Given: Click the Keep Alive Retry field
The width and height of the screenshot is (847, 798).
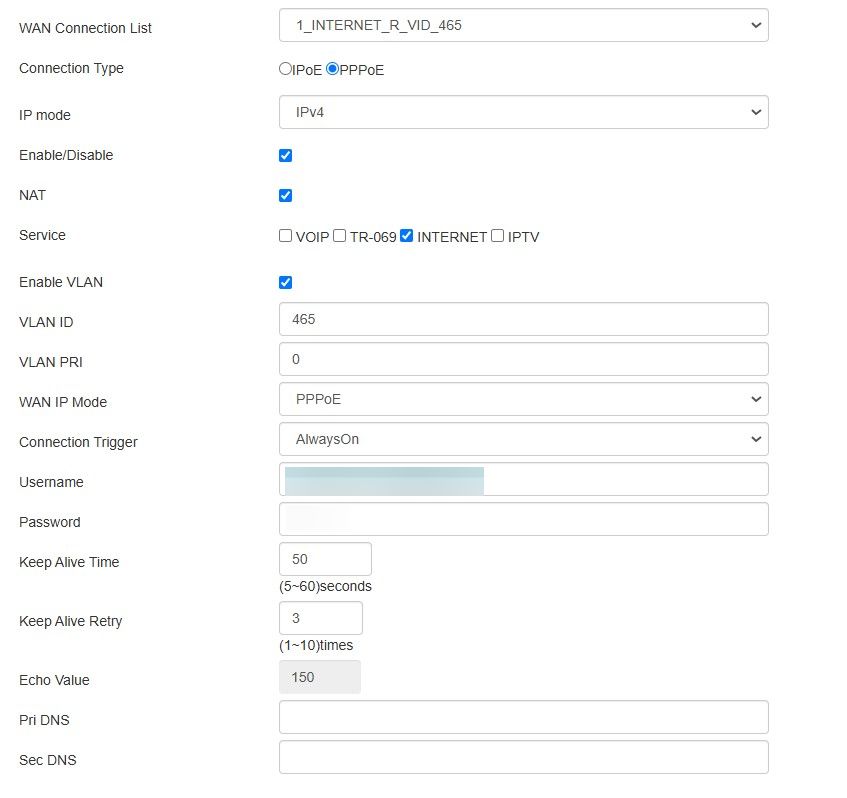Looking at the screenshot, I should click(320, 618).
